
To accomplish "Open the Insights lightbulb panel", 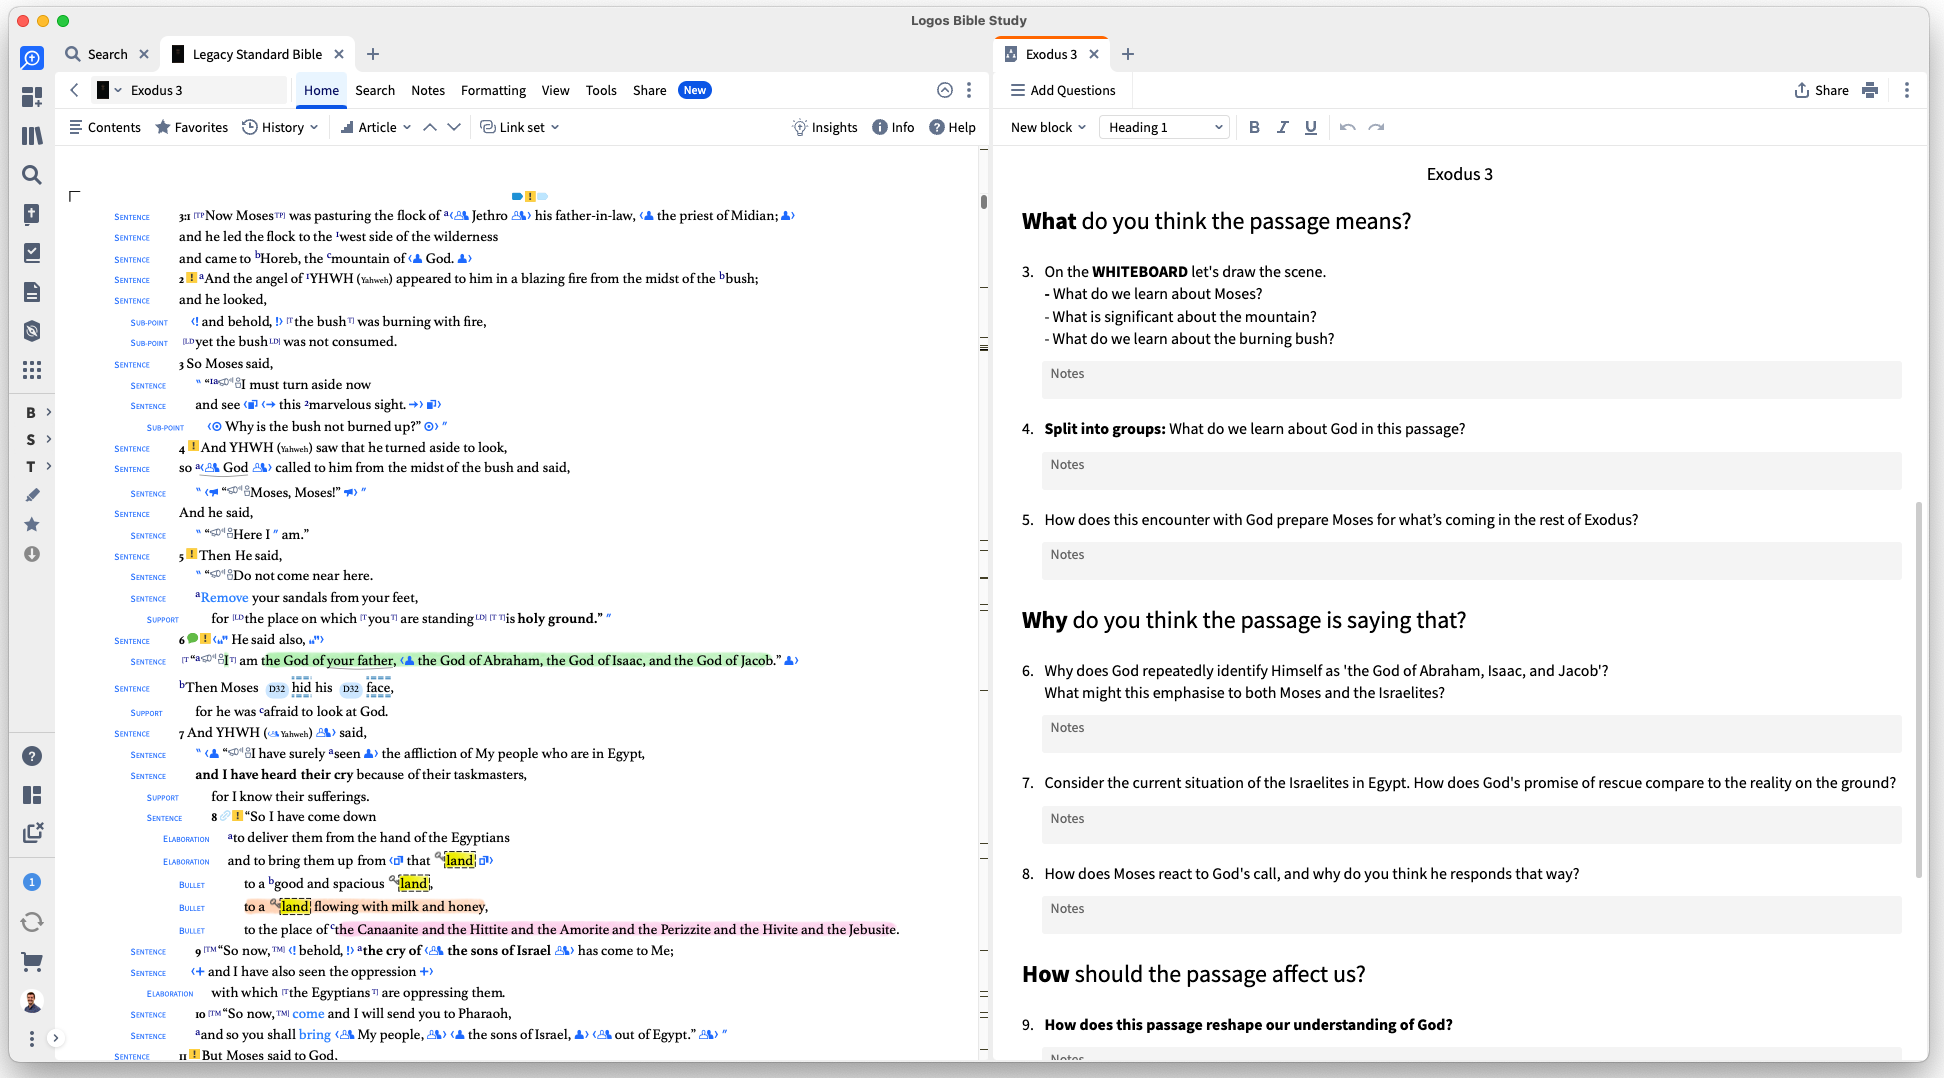I will (x=825, y=127).
